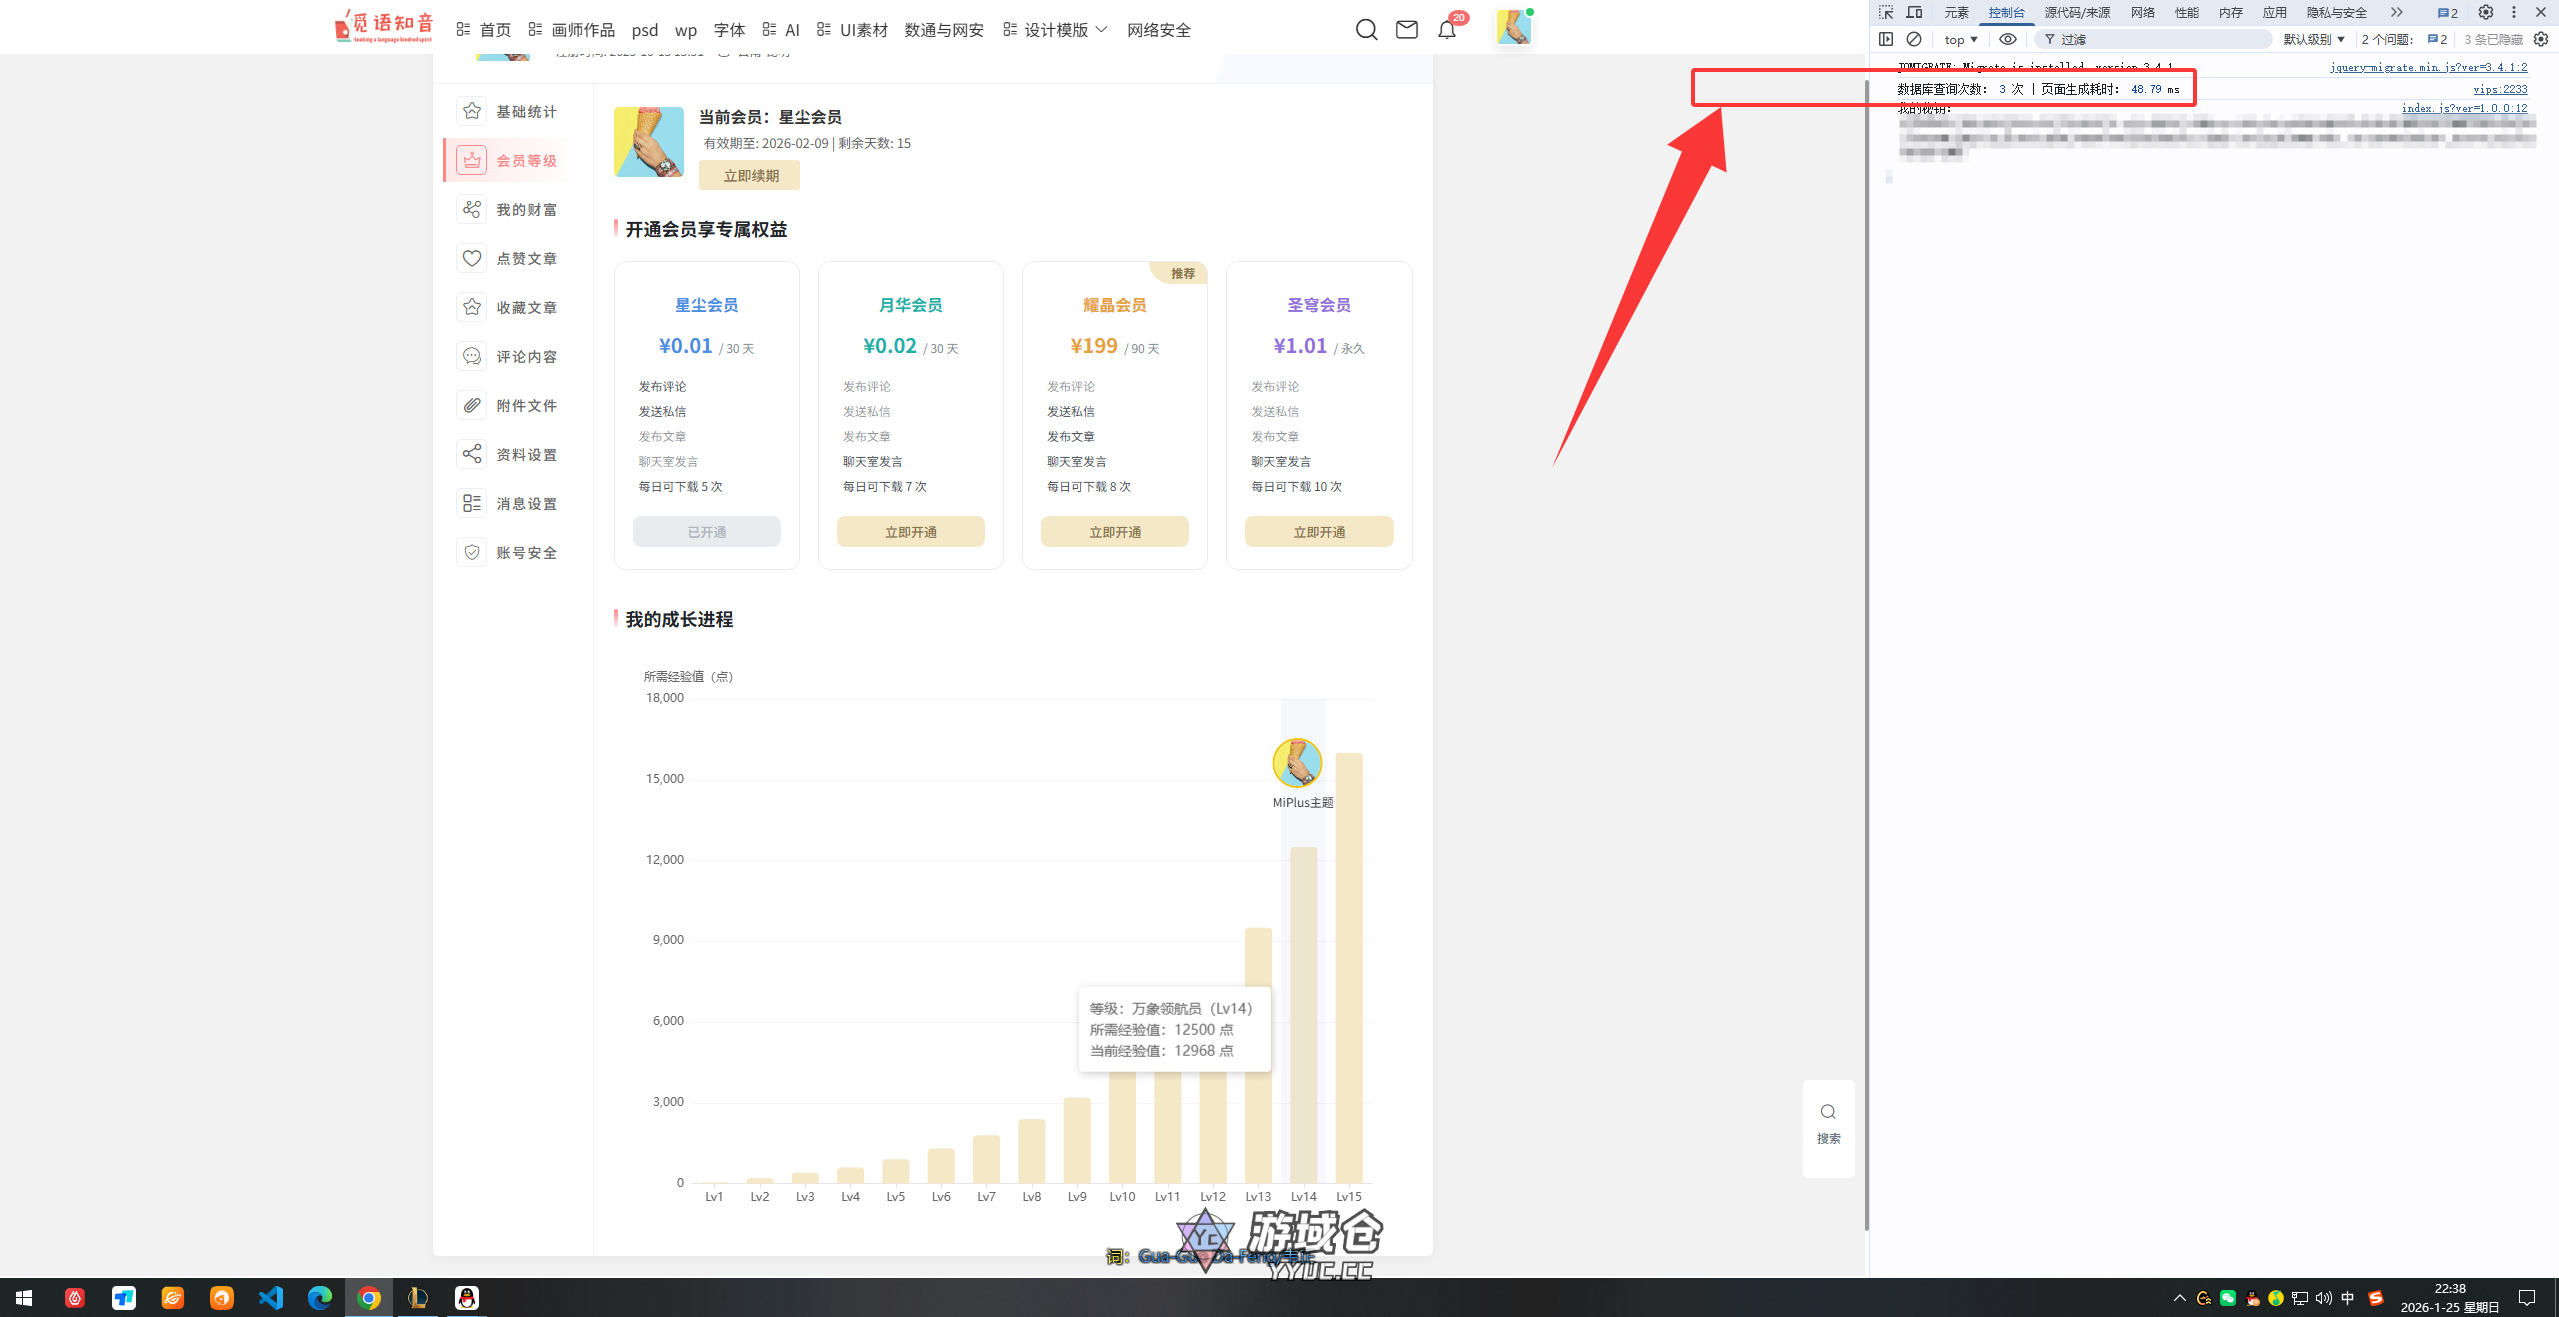The height and width of the screenshot is (1317, 2559).
Task: Open 账号安全 shield sidebar item
Action: click(526, 553)
